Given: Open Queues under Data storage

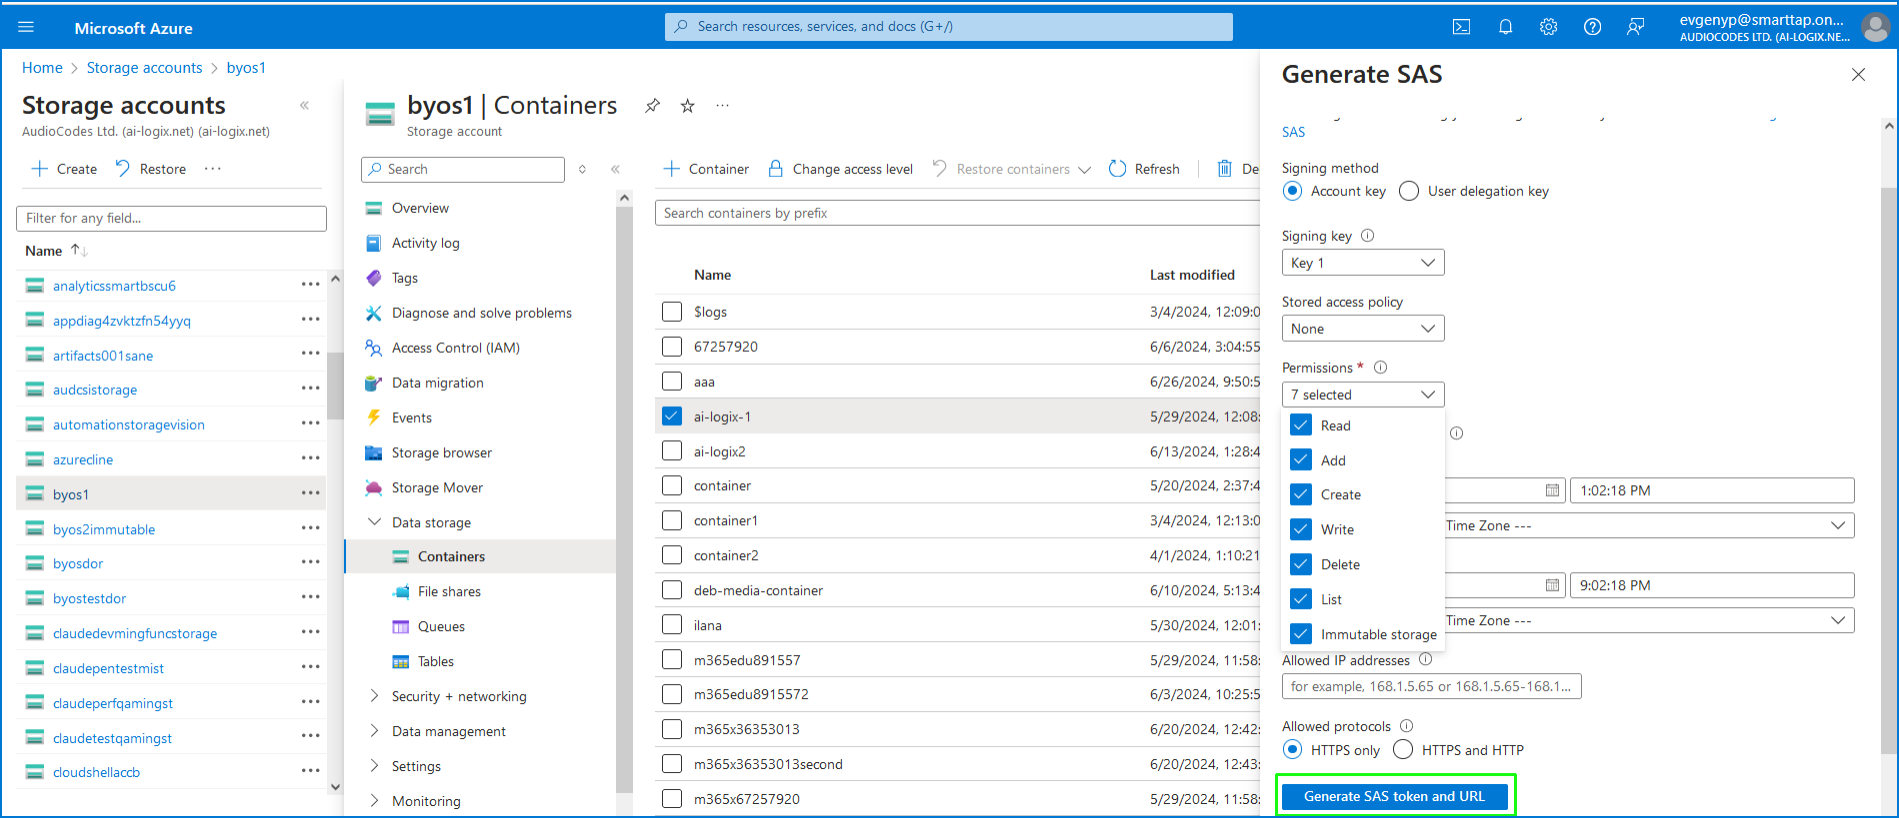Looking at the screenshot, I should [x=441, y=626].
